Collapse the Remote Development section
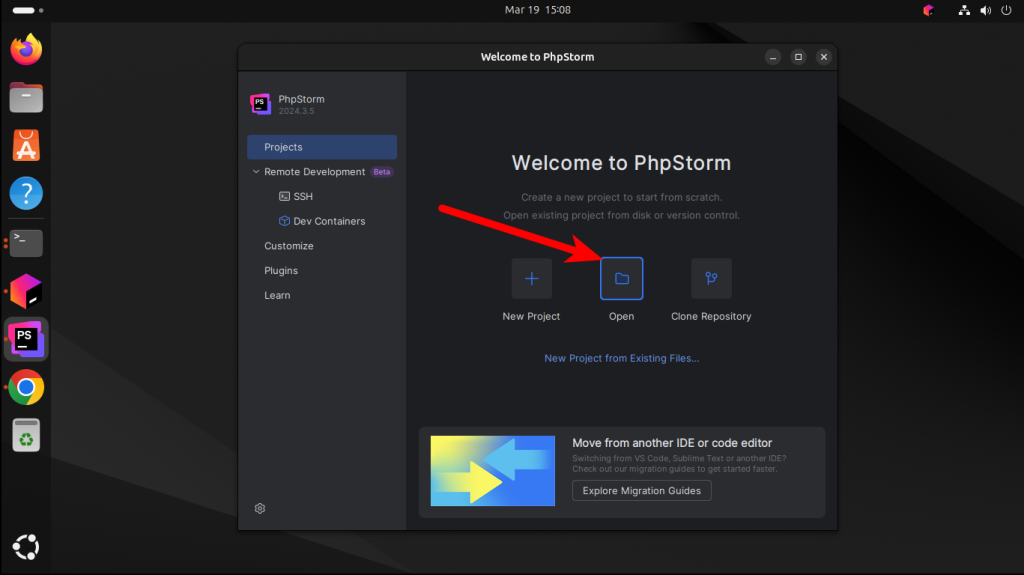 (x=256, y=172)
